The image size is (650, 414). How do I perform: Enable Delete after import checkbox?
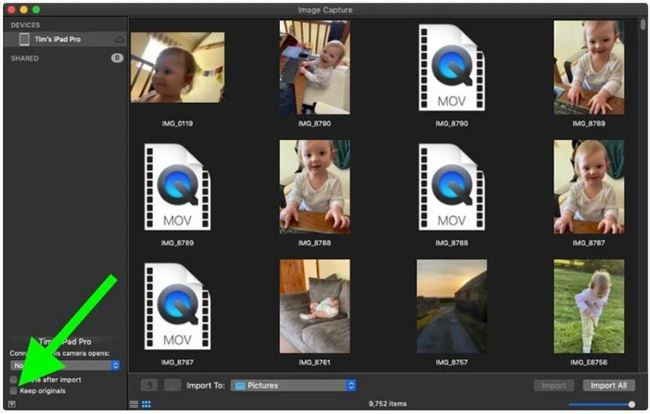(x=13, y=380)
